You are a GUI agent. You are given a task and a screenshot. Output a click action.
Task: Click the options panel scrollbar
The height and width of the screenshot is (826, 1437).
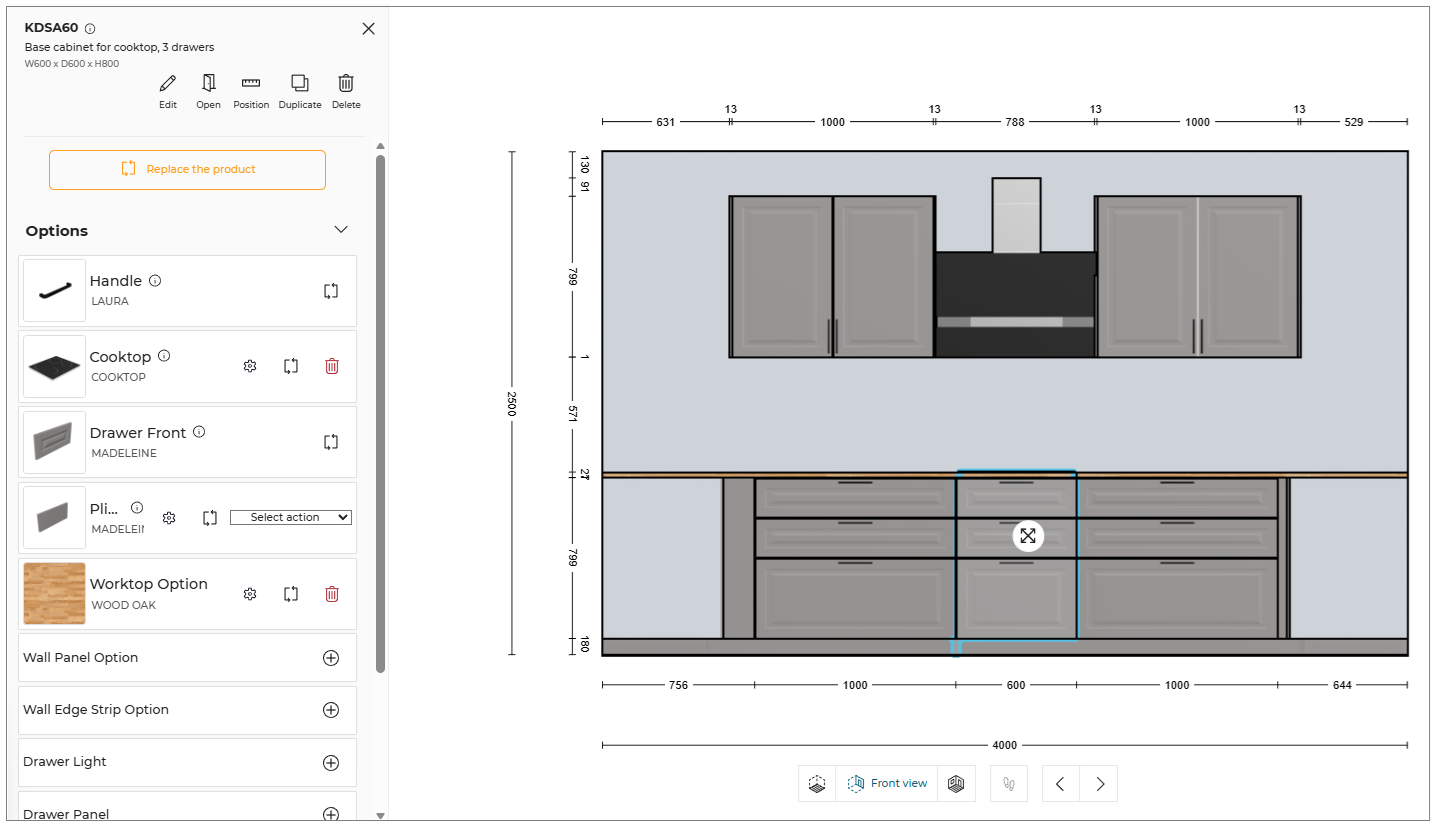(380, 413)
